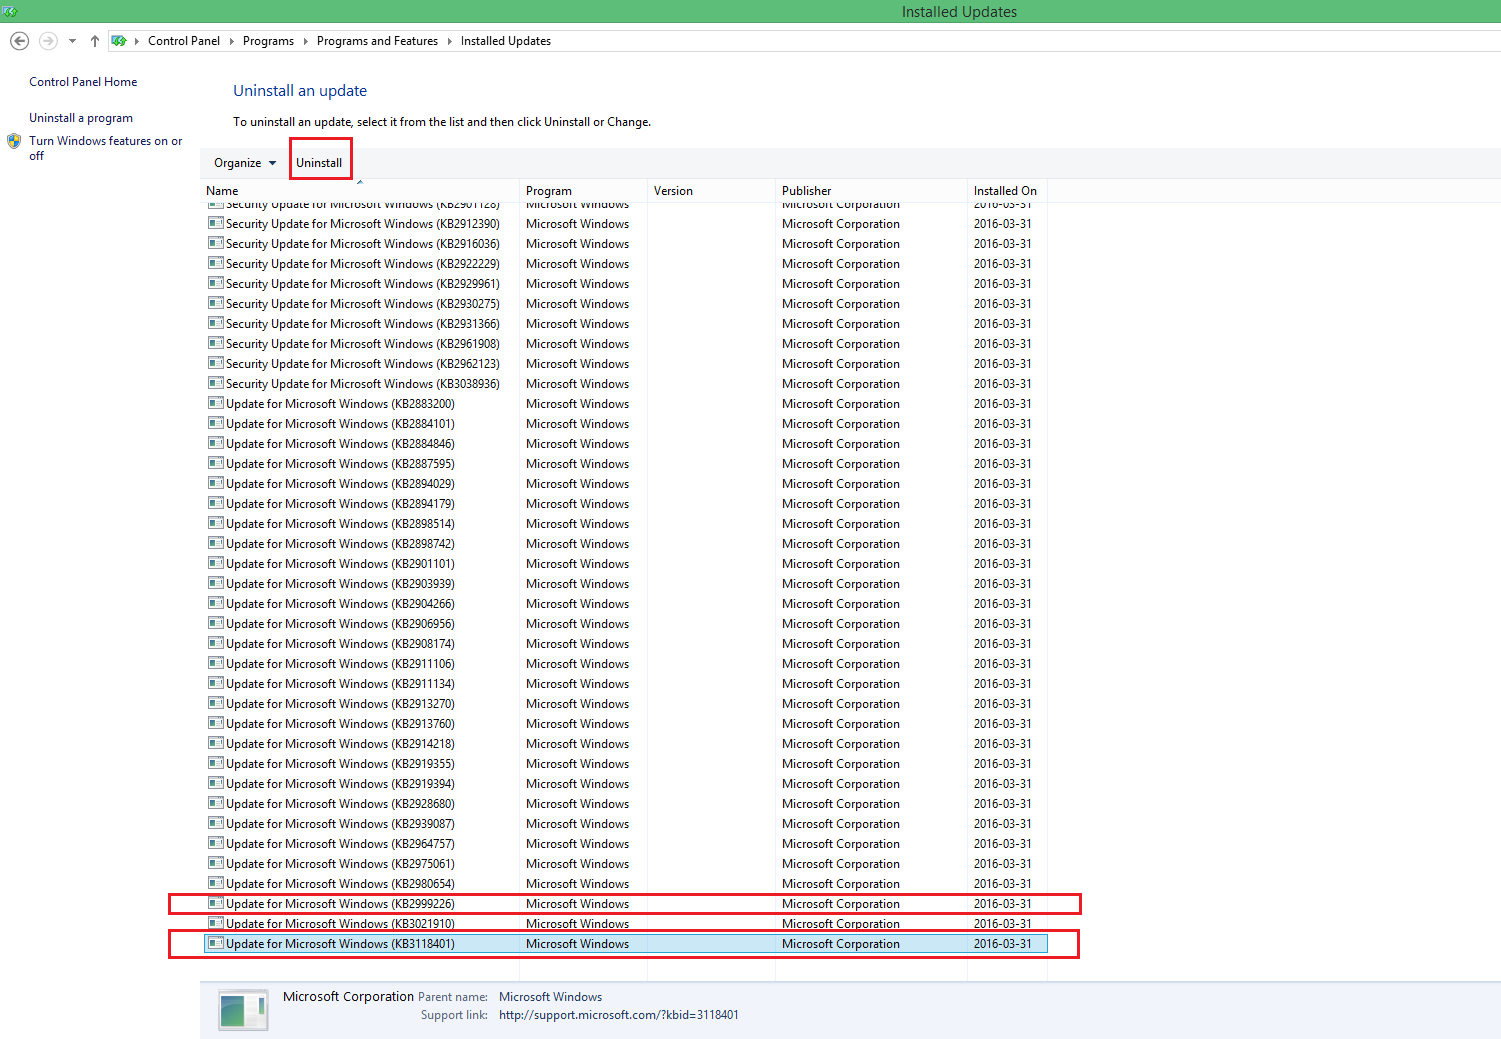1501x1039 pixels.
Task: Select Update for Microsoft Windows (KB3118401)
Action: (626, 944)
